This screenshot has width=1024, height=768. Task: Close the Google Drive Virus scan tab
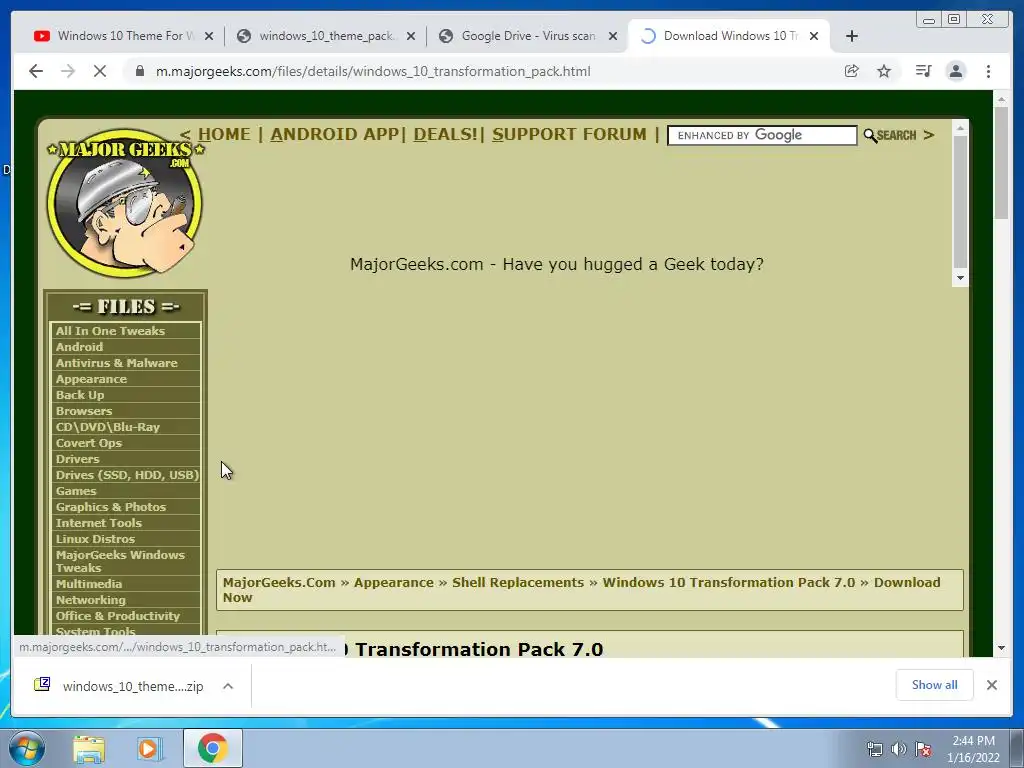pos(613,37)
